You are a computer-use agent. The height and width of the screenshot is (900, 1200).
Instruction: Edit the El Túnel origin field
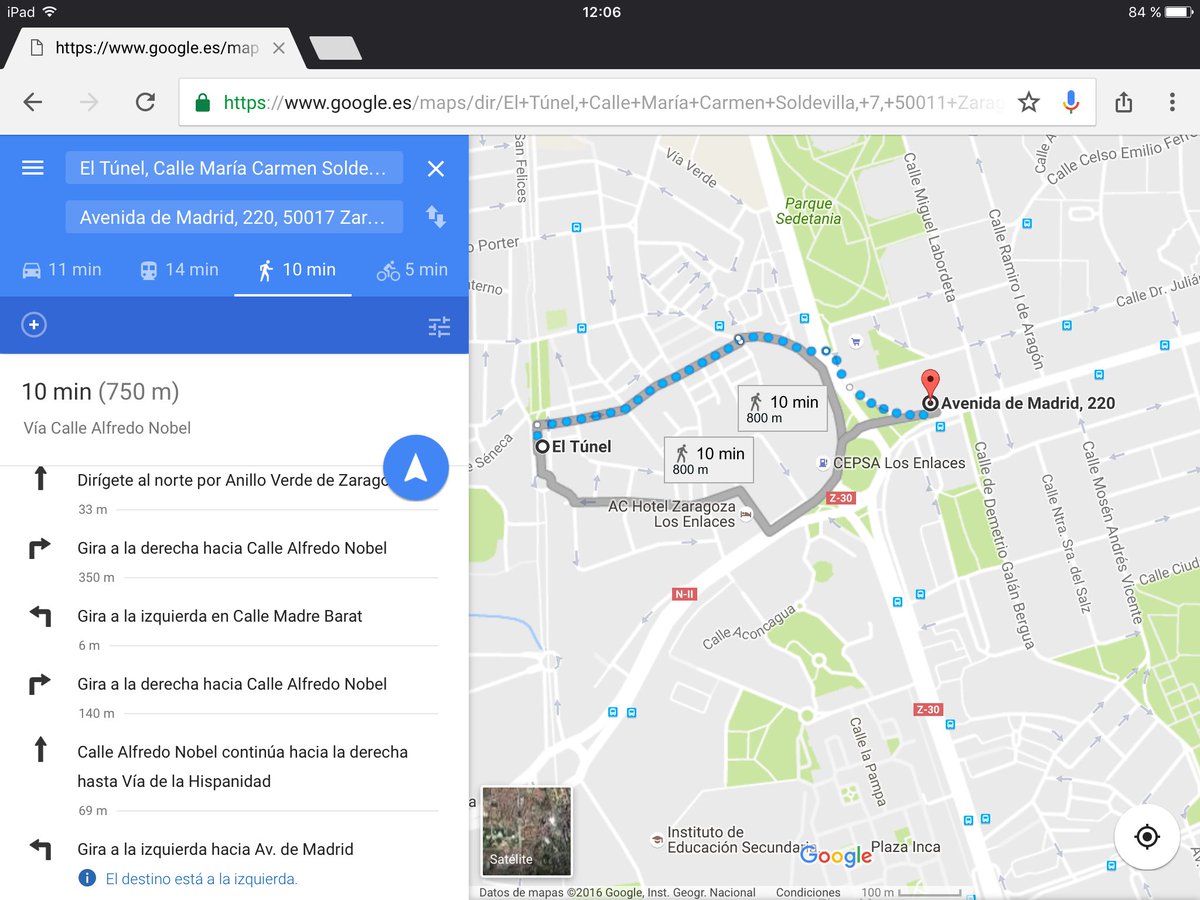click(234, 168)
